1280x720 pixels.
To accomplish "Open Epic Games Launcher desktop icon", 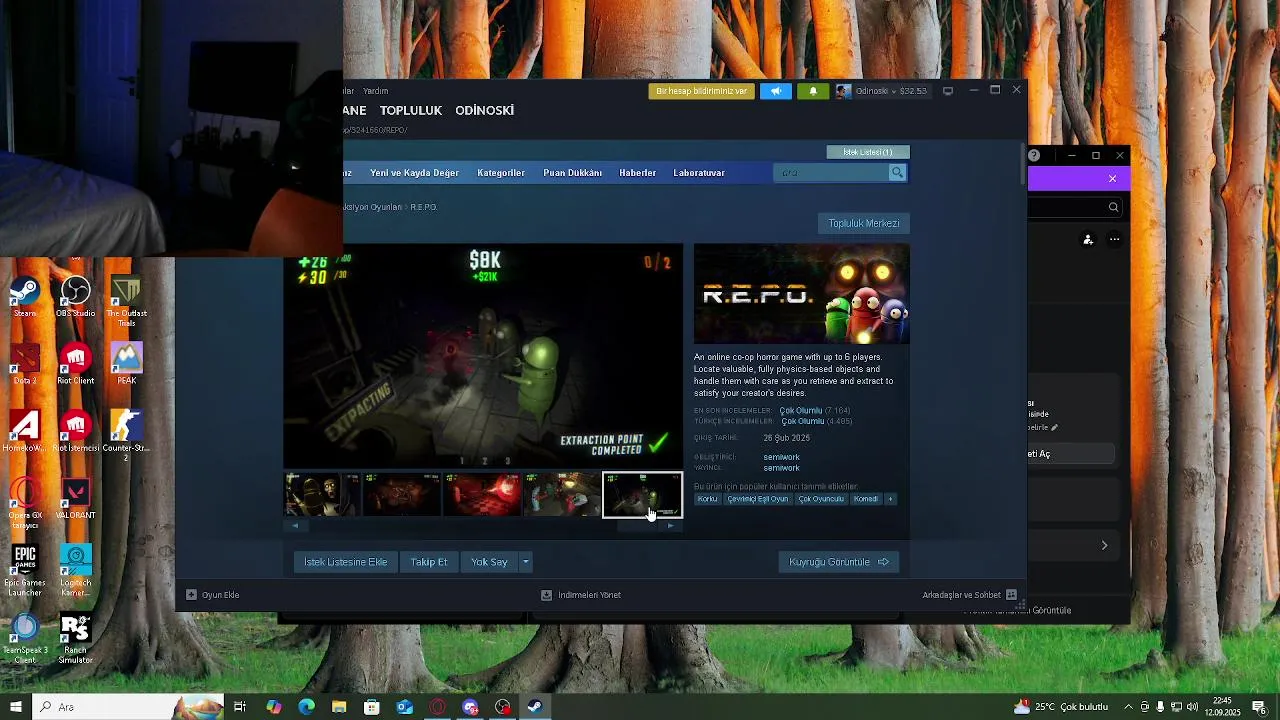I will [x=25, y=570].
